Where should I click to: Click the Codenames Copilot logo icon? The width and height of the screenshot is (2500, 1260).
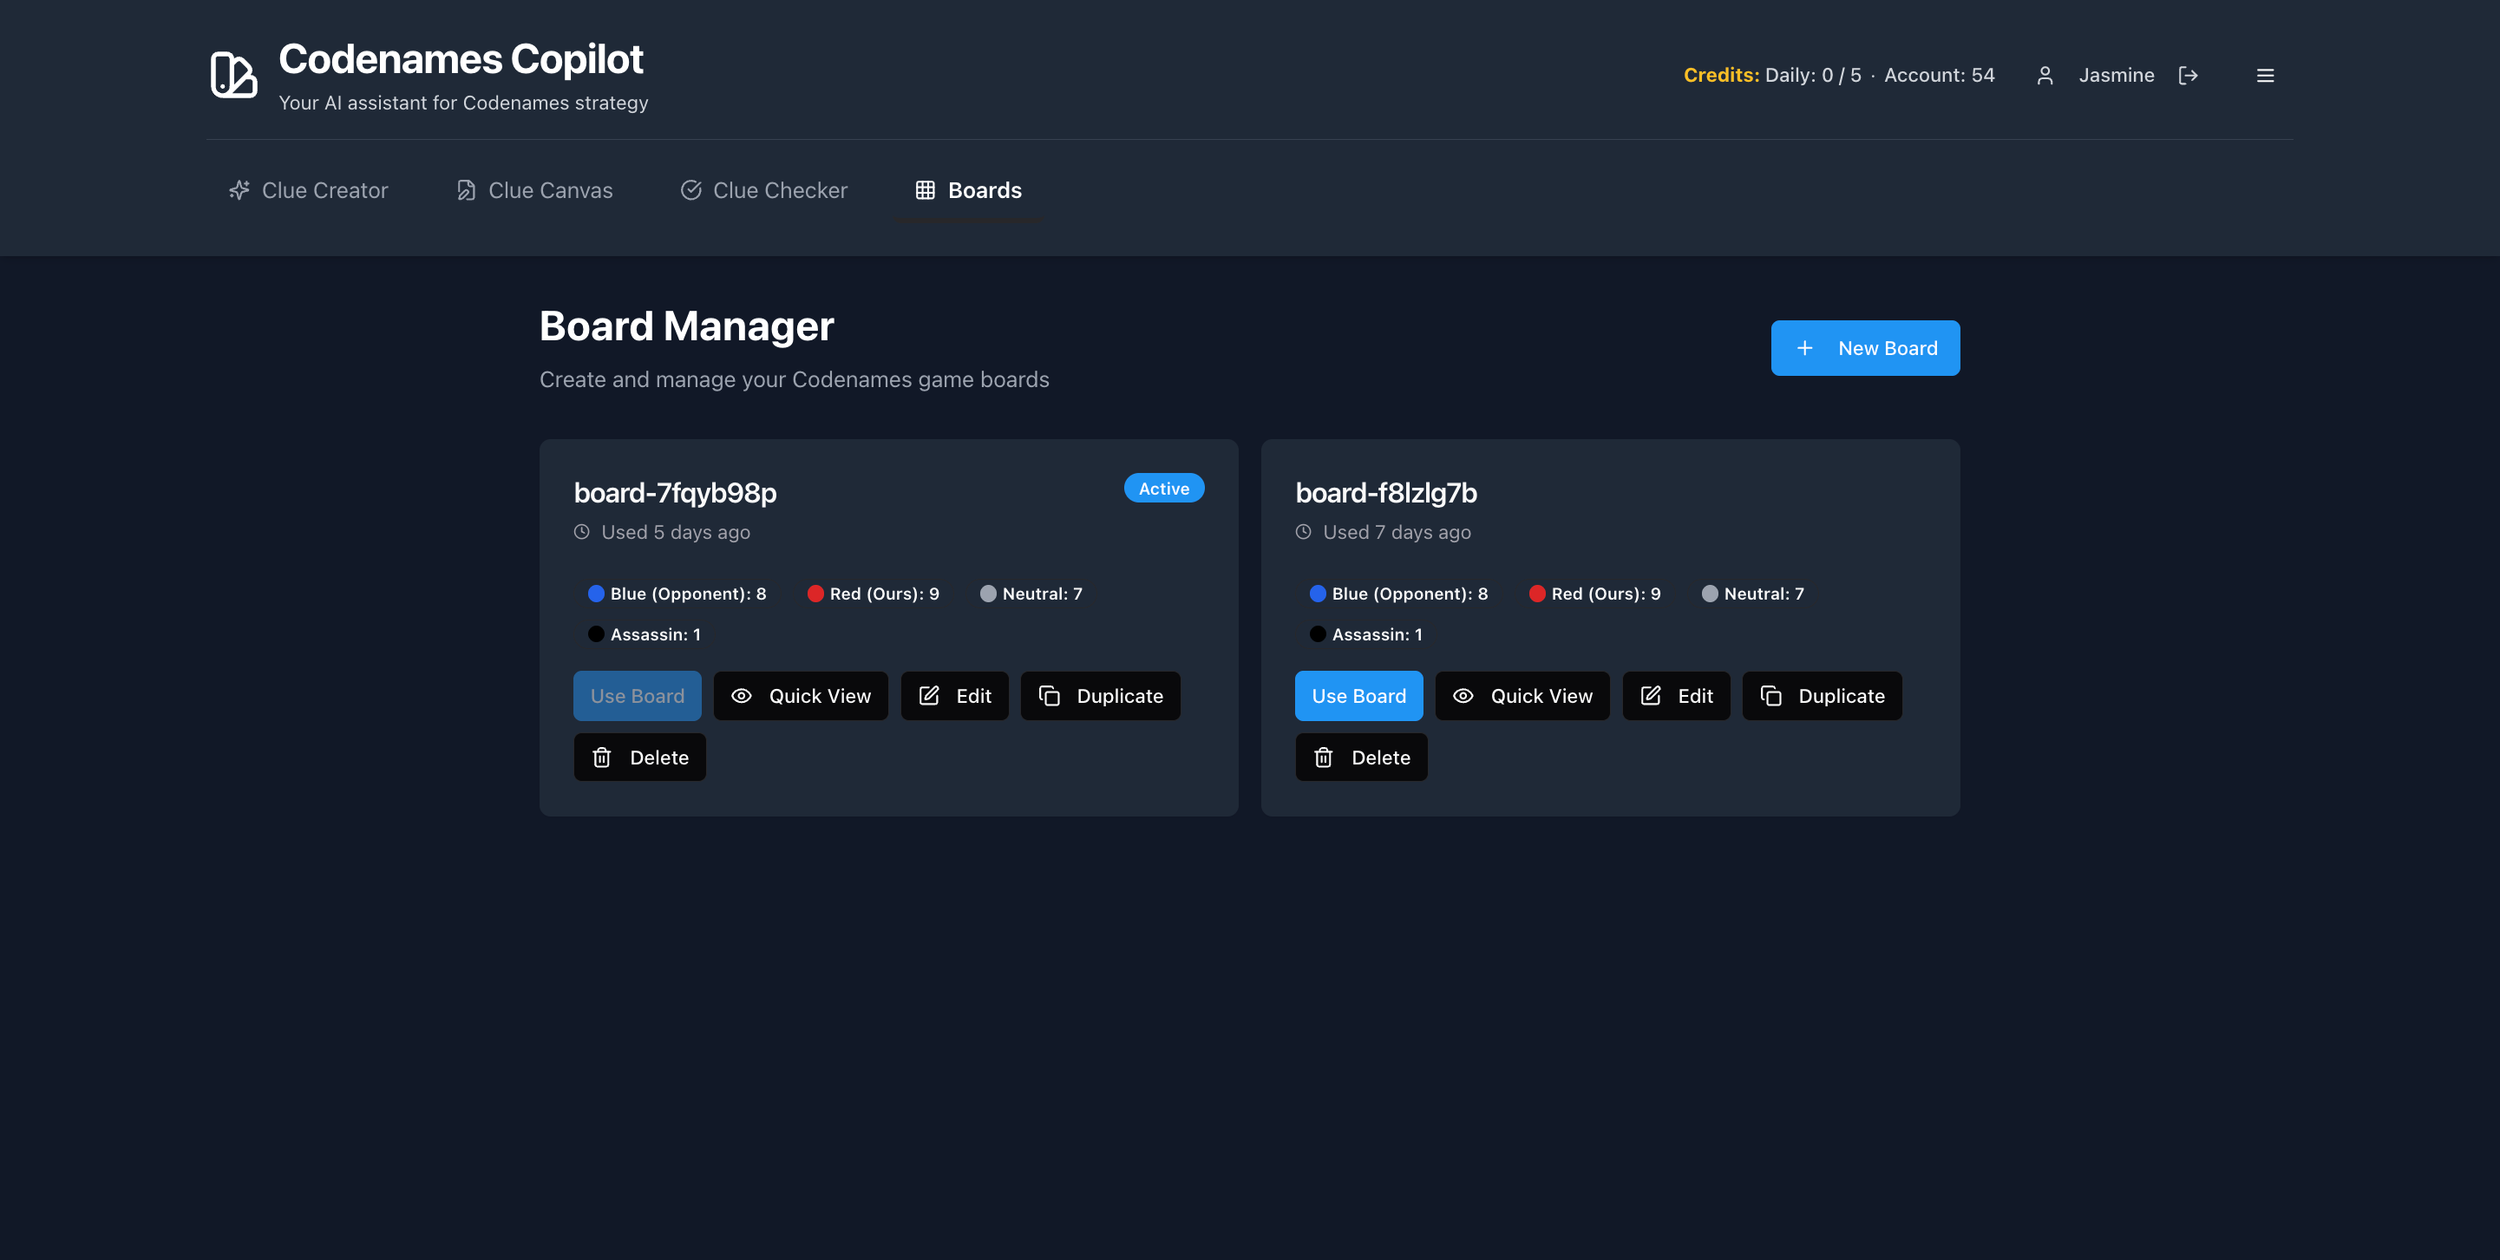233,75
